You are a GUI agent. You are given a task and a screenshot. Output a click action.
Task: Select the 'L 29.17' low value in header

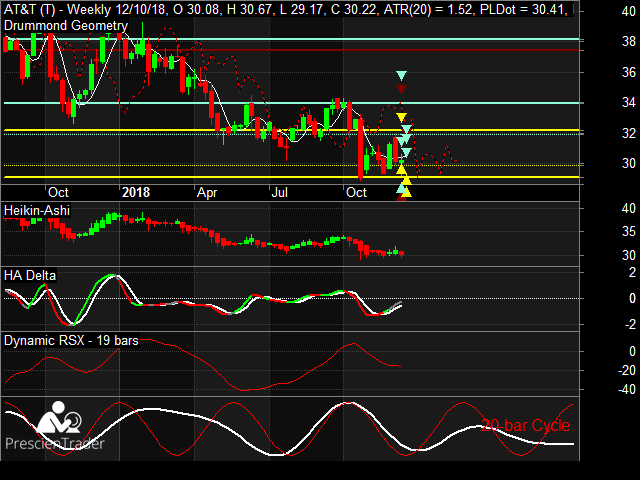pyautogui.click(x=302, y=9)
